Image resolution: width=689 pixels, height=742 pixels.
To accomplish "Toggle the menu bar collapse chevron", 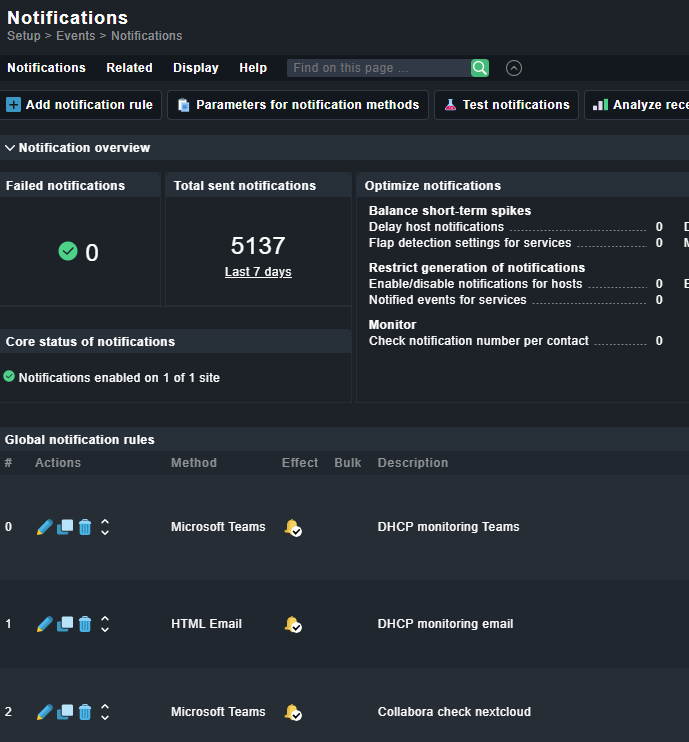I will click(514, 68).
